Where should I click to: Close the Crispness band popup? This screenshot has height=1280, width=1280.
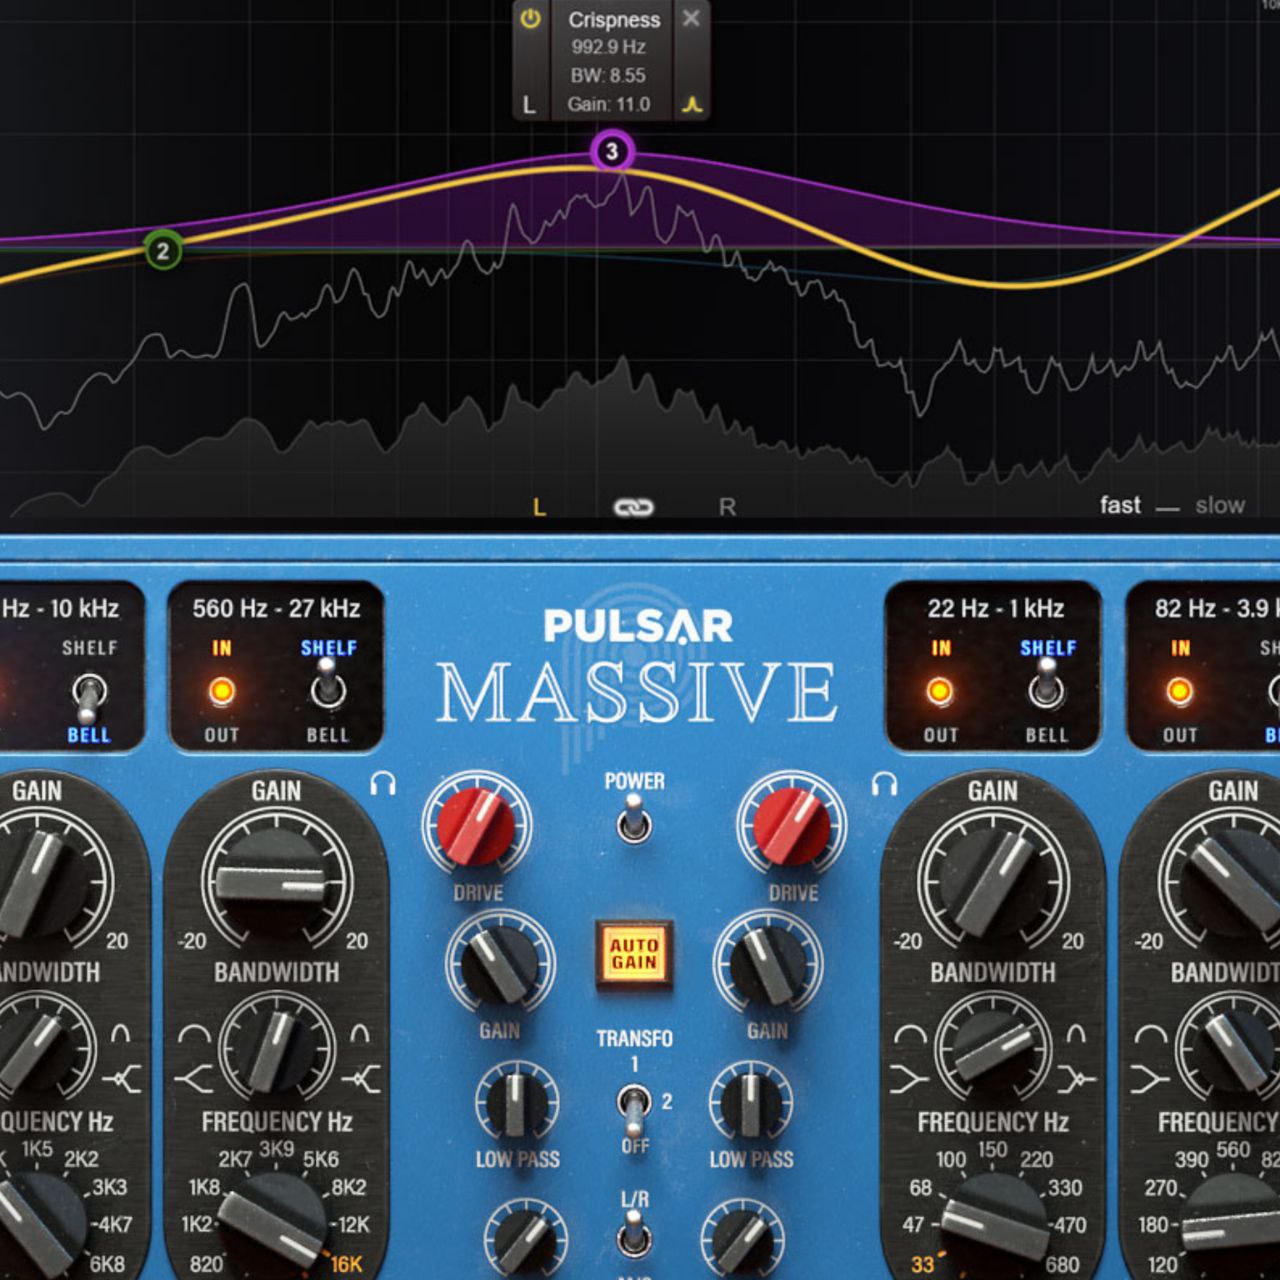pos(691,18)
